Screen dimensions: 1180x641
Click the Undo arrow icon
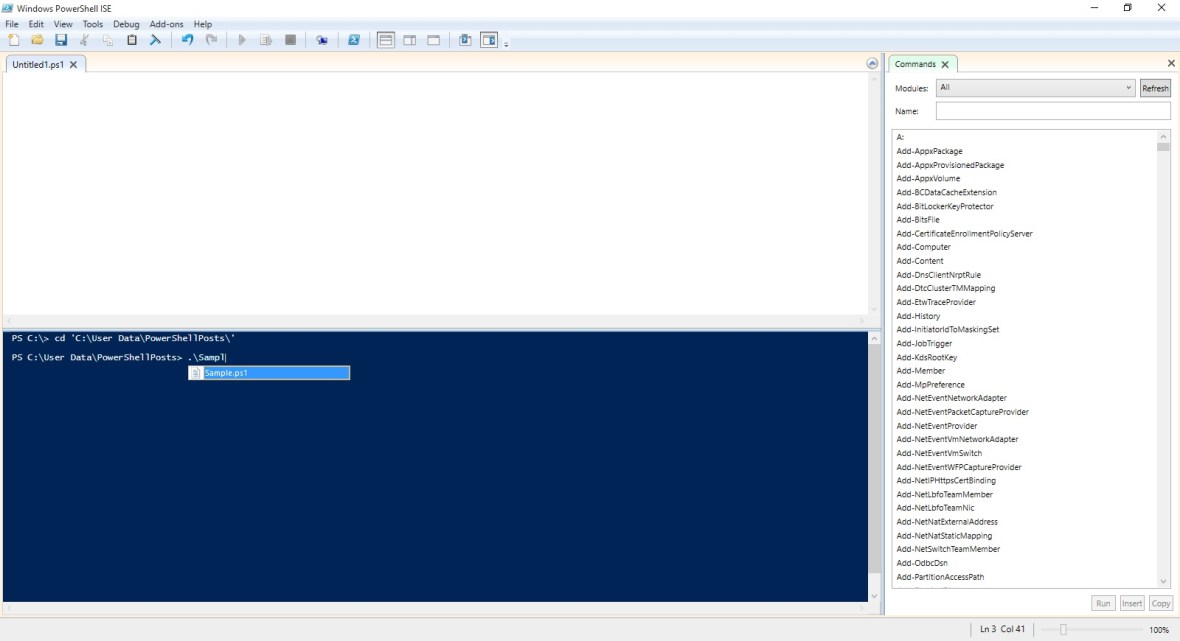(187, 40)
